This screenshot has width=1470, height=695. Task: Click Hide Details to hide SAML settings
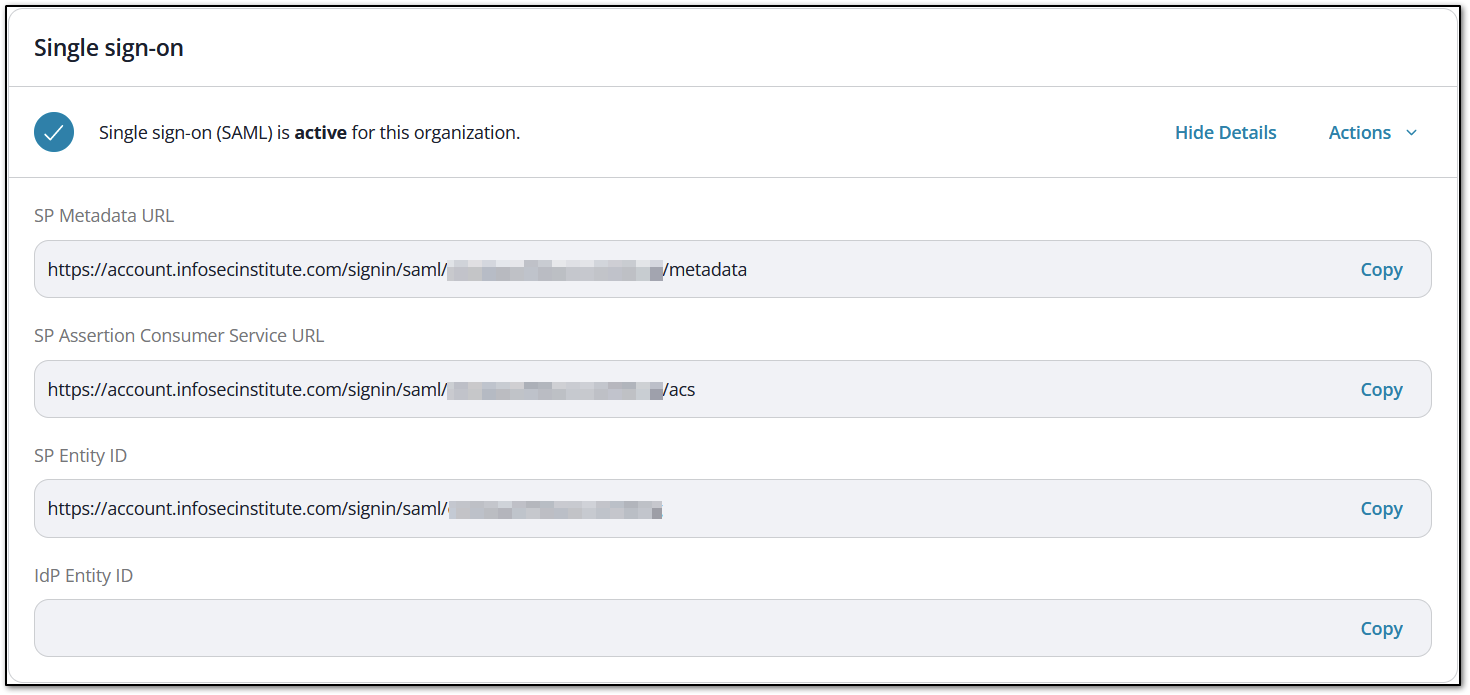point(1225,132)
